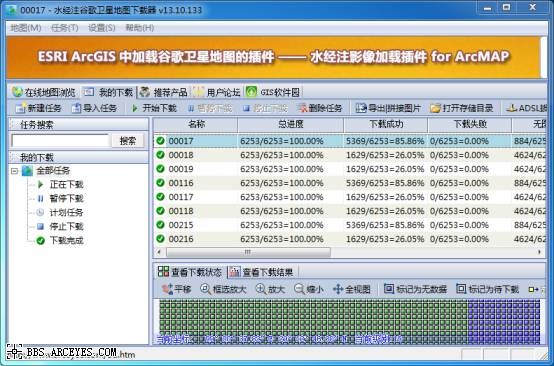Image resolution: width=554 pixels, height=366 pixels.
Task: Open the 推荐产品 tab
Action: tap(164, 92)
